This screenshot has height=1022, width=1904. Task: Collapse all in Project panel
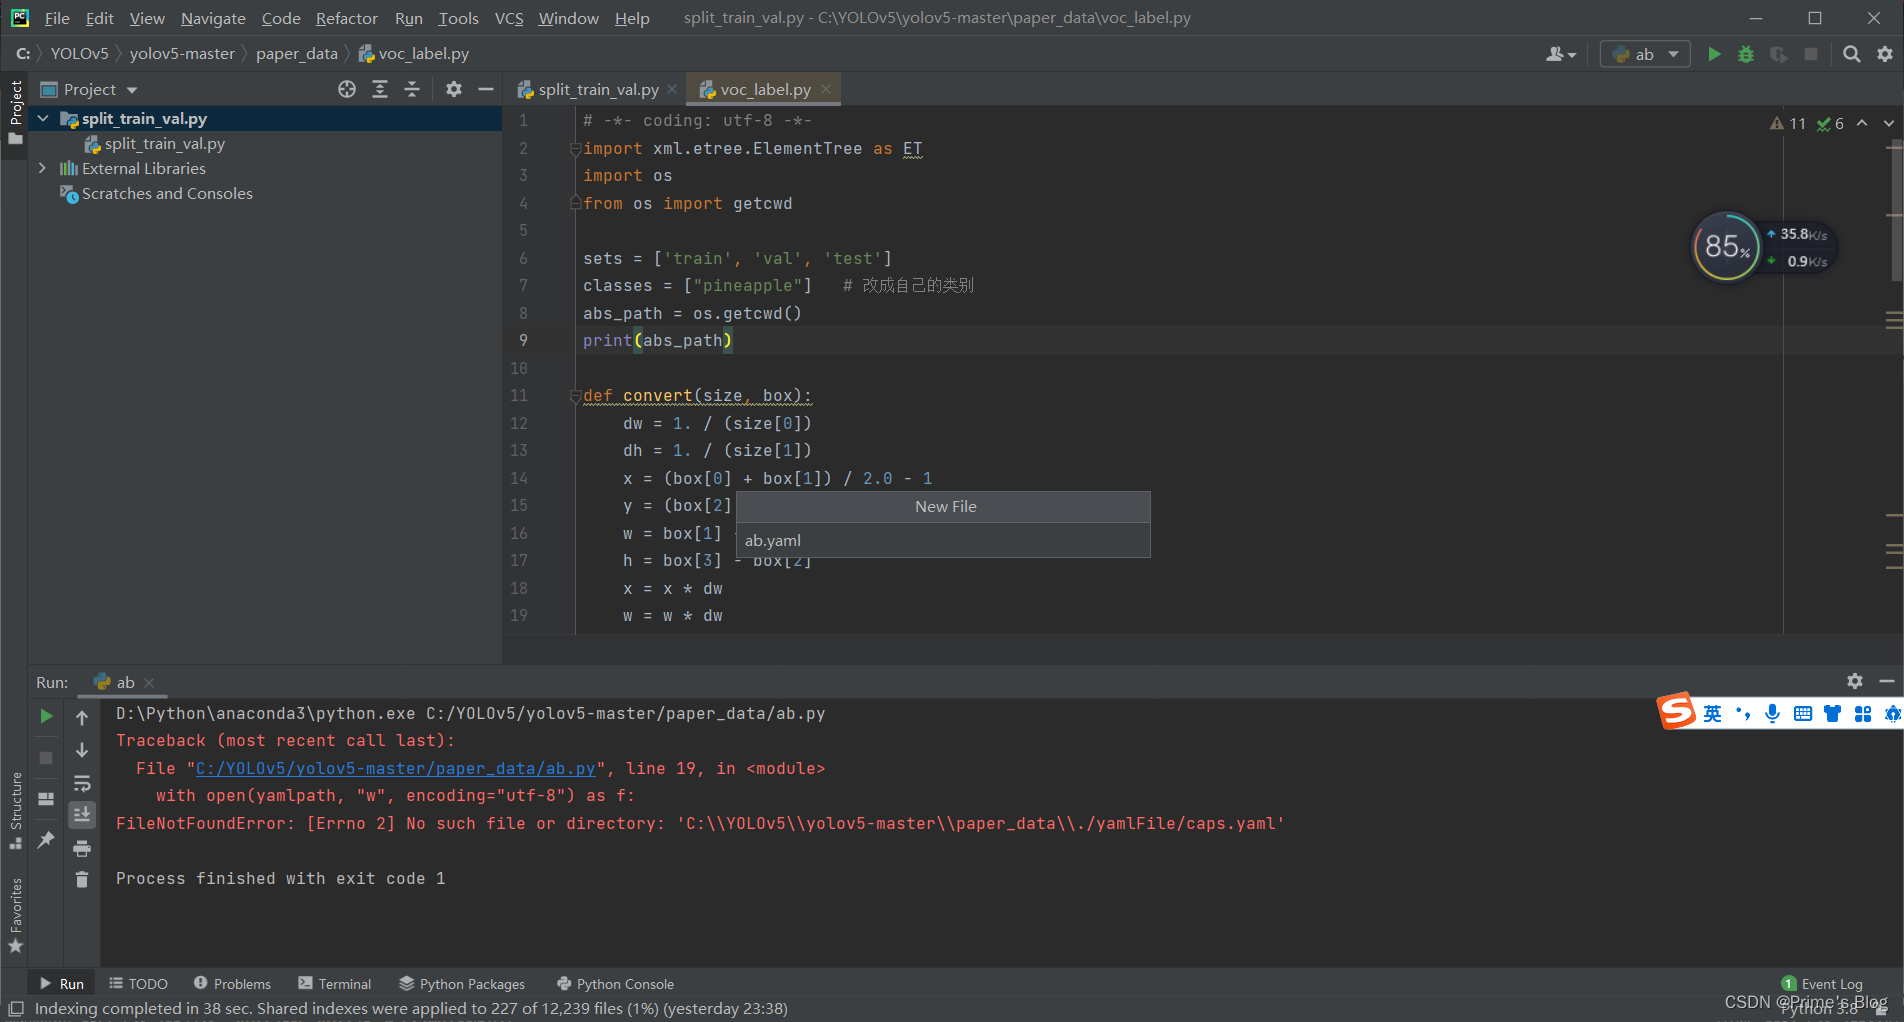coord(412,89)
